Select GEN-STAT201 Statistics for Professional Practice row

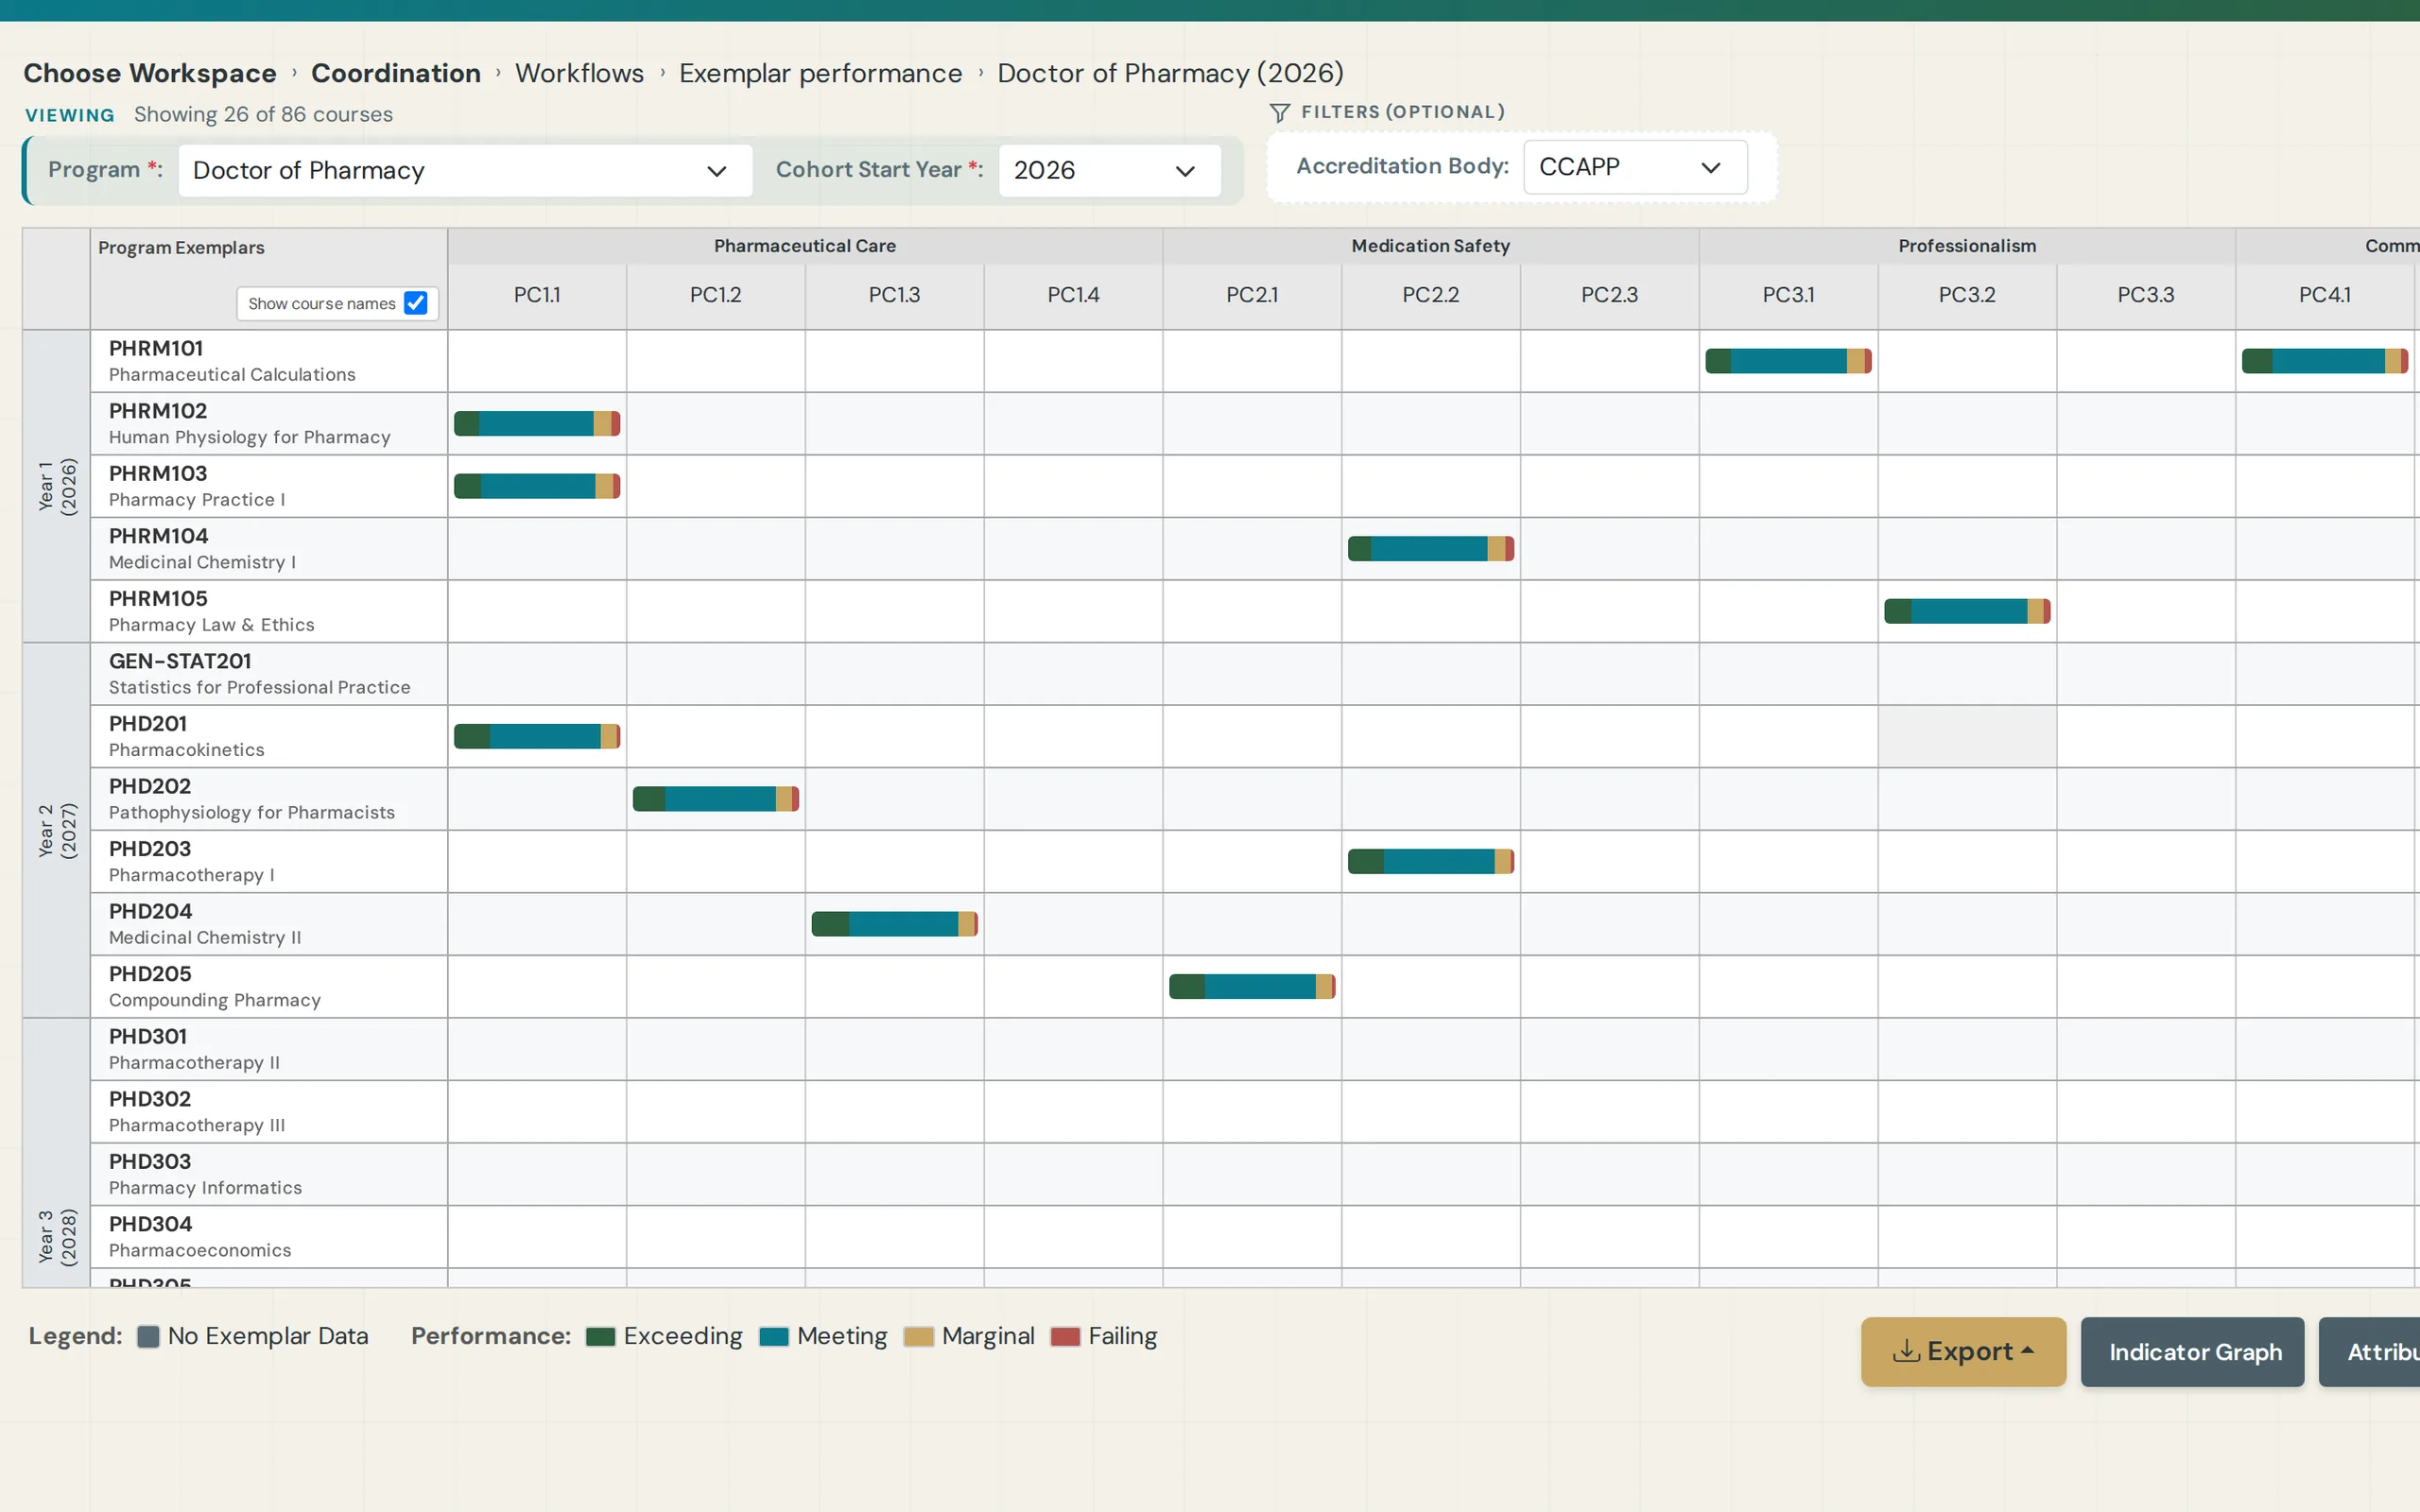(269, 674)
